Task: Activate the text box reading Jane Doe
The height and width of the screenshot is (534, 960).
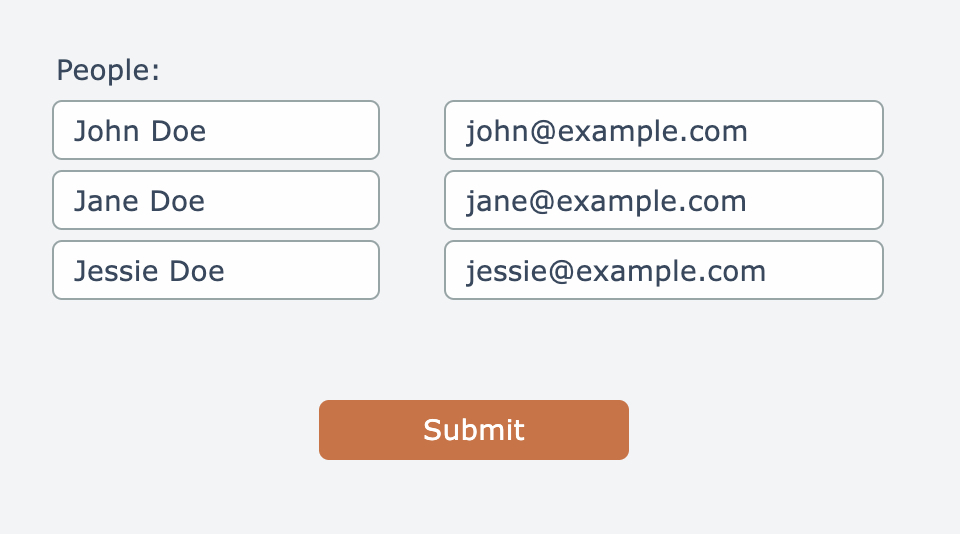Action: 216,200
